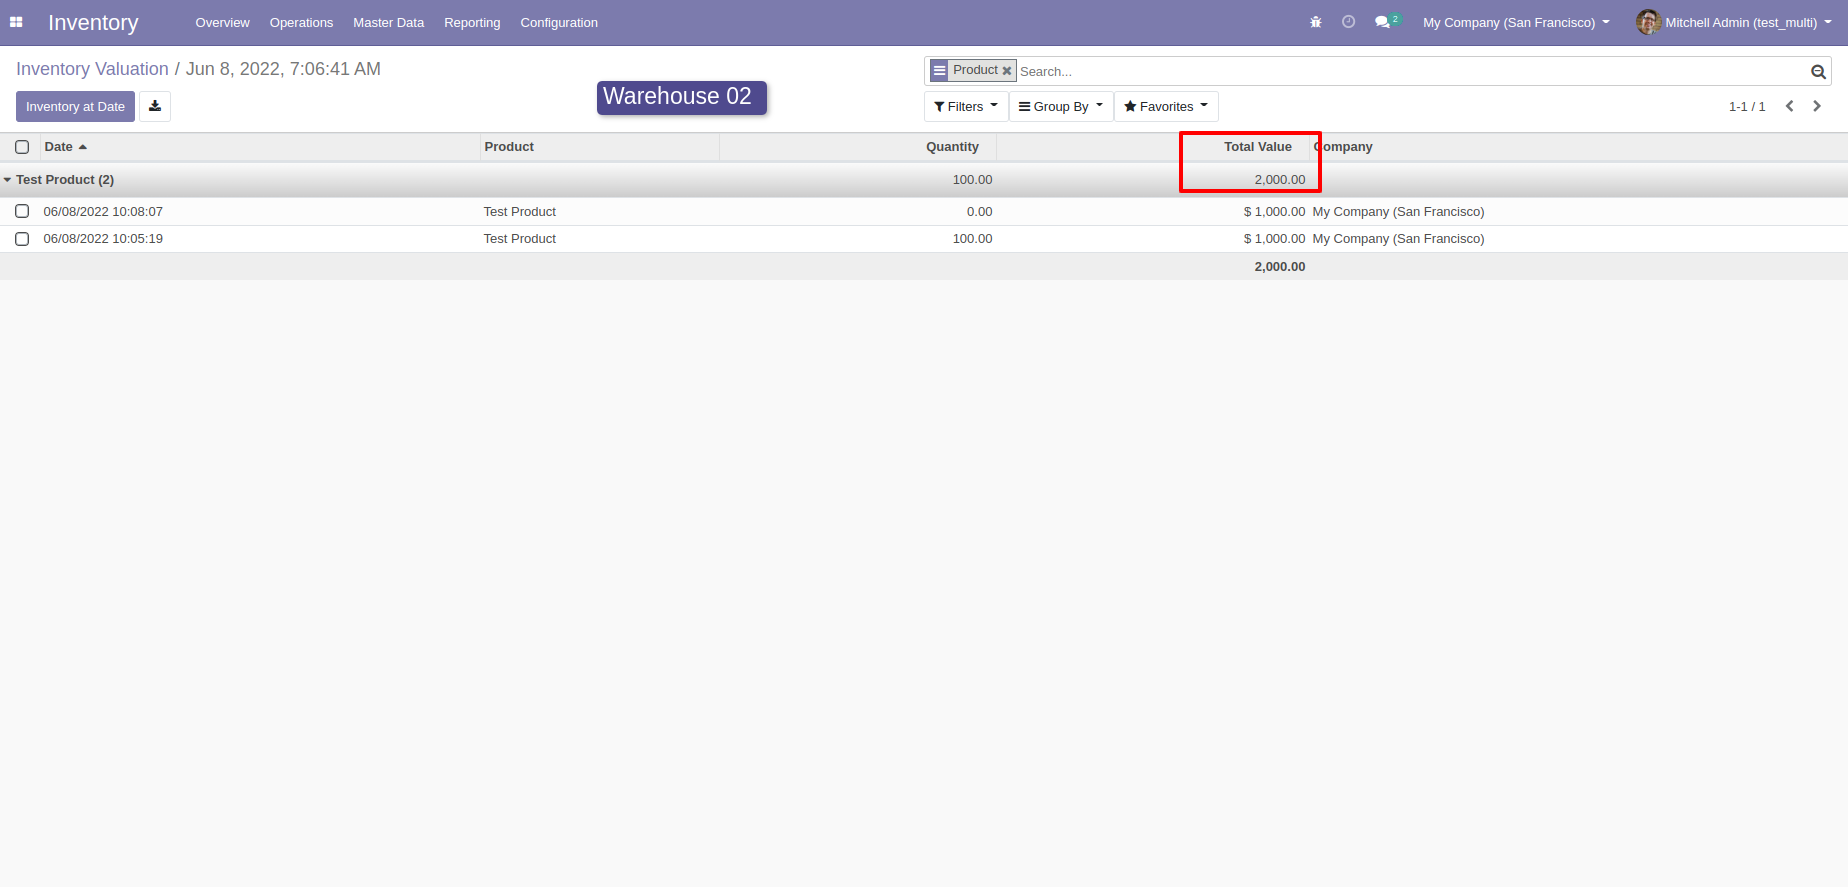This screenshot has height=887, width=1848.
Task: Click the Company column header
Action: pos(1342,147)
